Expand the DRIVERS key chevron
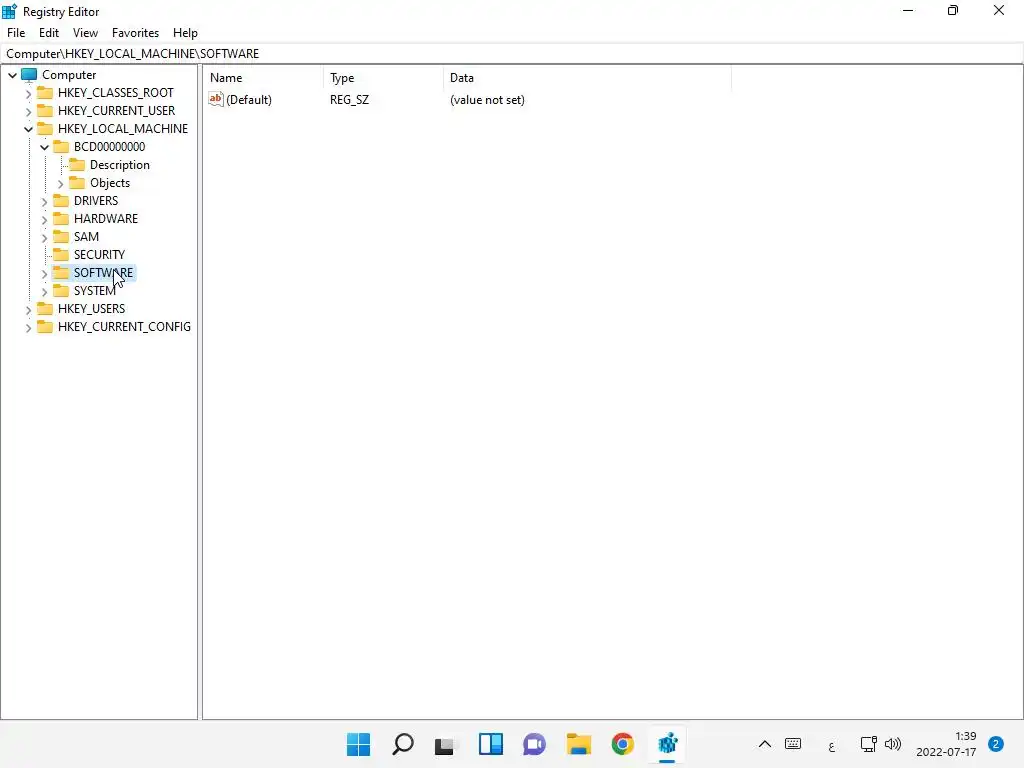This screenshot has height=768, width=1024. tap(44, 201)
